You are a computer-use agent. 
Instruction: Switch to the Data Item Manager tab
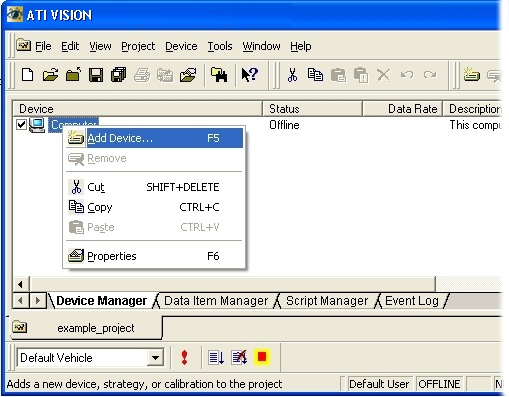pyautogui.click(x=216, y=301)
